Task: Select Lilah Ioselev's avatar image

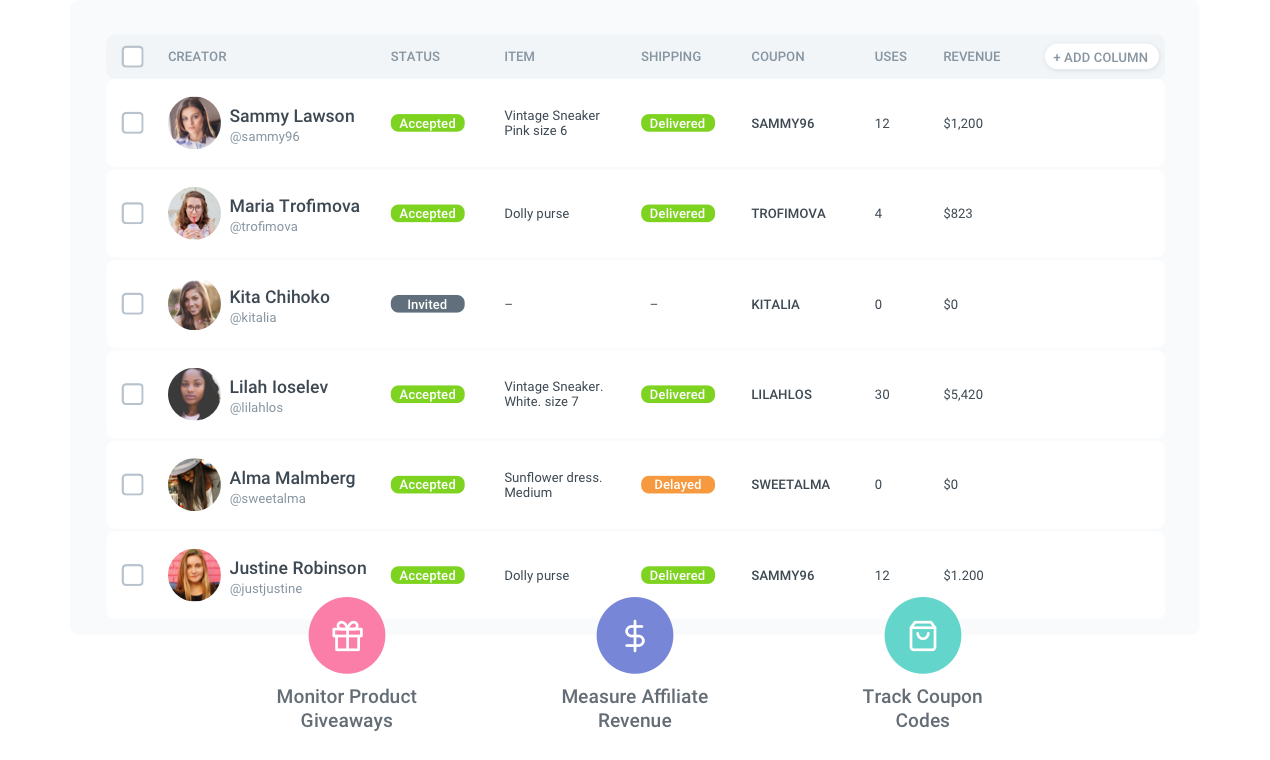Action: (x=194, y=394)
